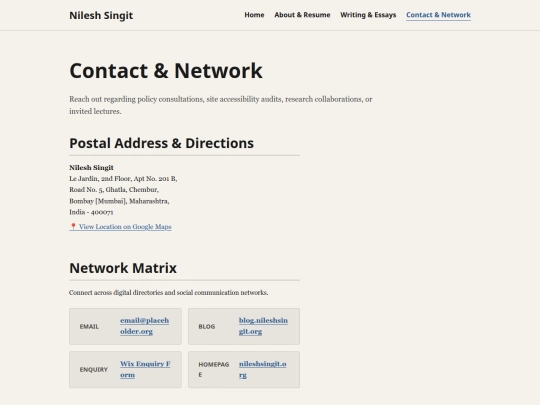Open blog.nileshsingit.org link
The image size is (540, 405).
[263, 326]
